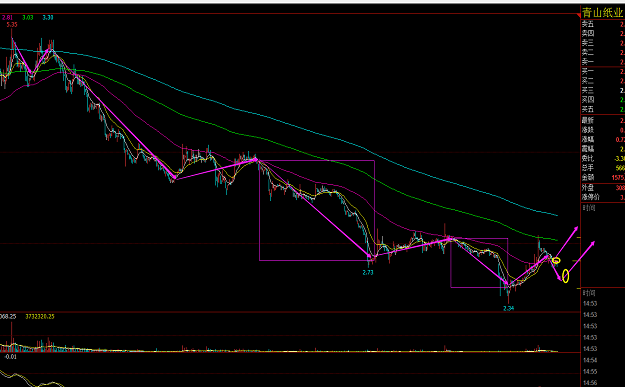Click the upper 时间 column header

(589, 208)
